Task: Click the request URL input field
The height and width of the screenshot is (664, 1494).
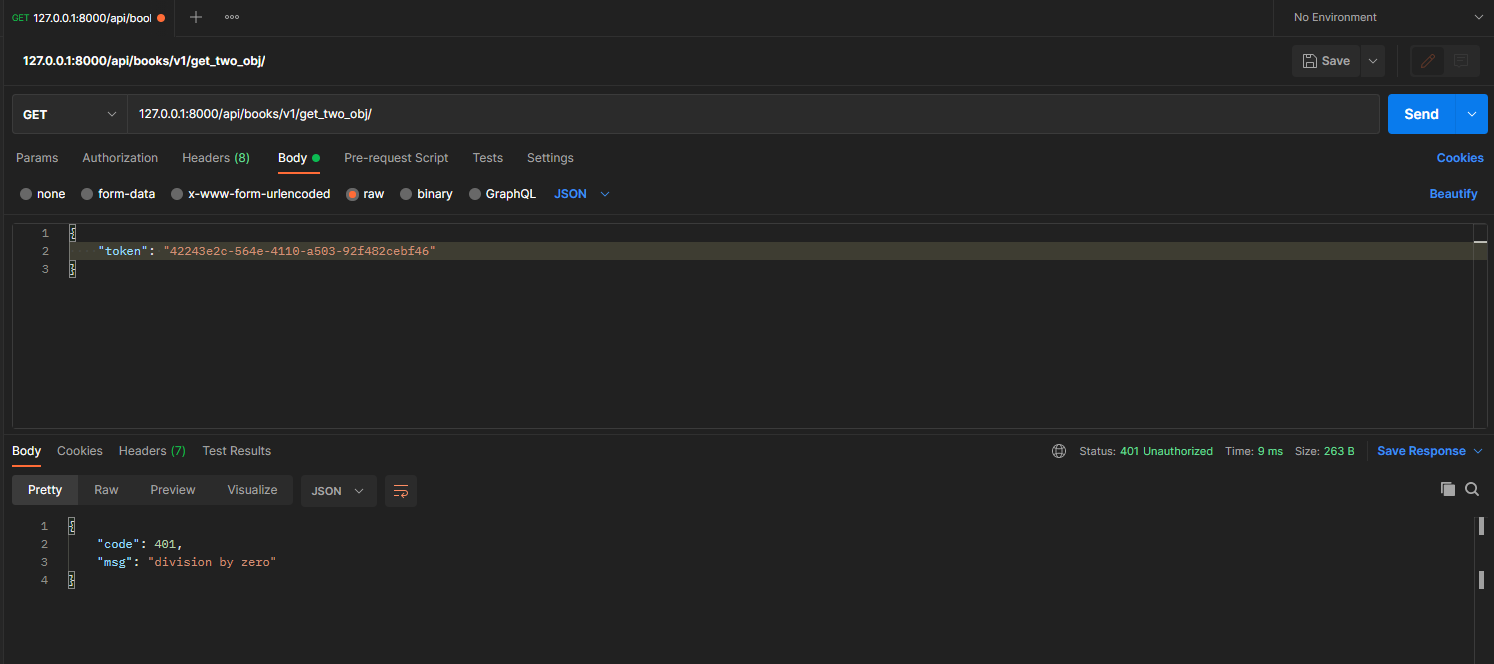Action: pyautogui.click(x=750, y=114)
